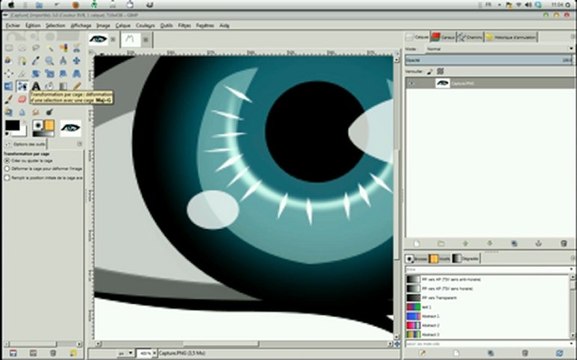Open the layer Mode dropdown
577x360 pixels.
(500, 49)
